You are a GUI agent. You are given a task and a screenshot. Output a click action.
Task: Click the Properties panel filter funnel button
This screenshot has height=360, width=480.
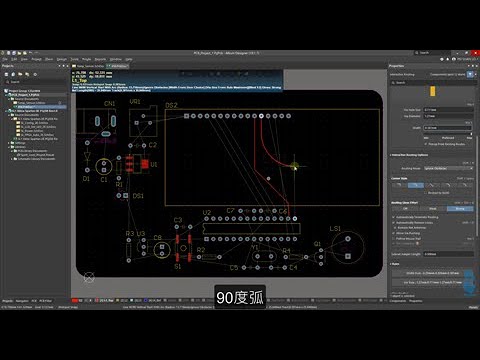[470, 74]
